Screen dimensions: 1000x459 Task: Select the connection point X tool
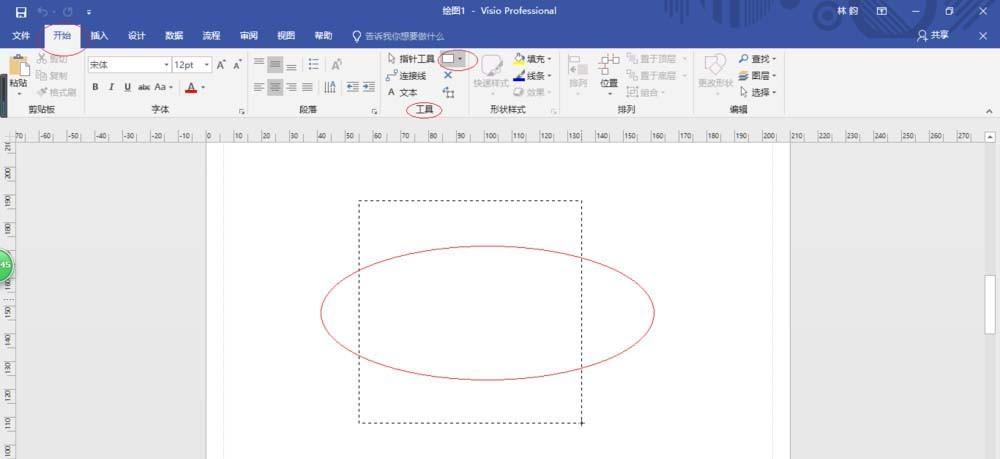(448, 75)
